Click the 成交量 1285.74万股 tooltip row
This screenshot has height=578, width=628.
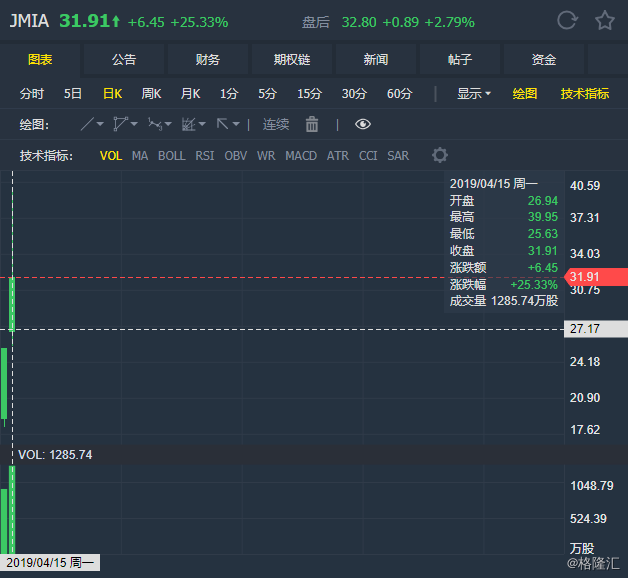click(503, 301)
